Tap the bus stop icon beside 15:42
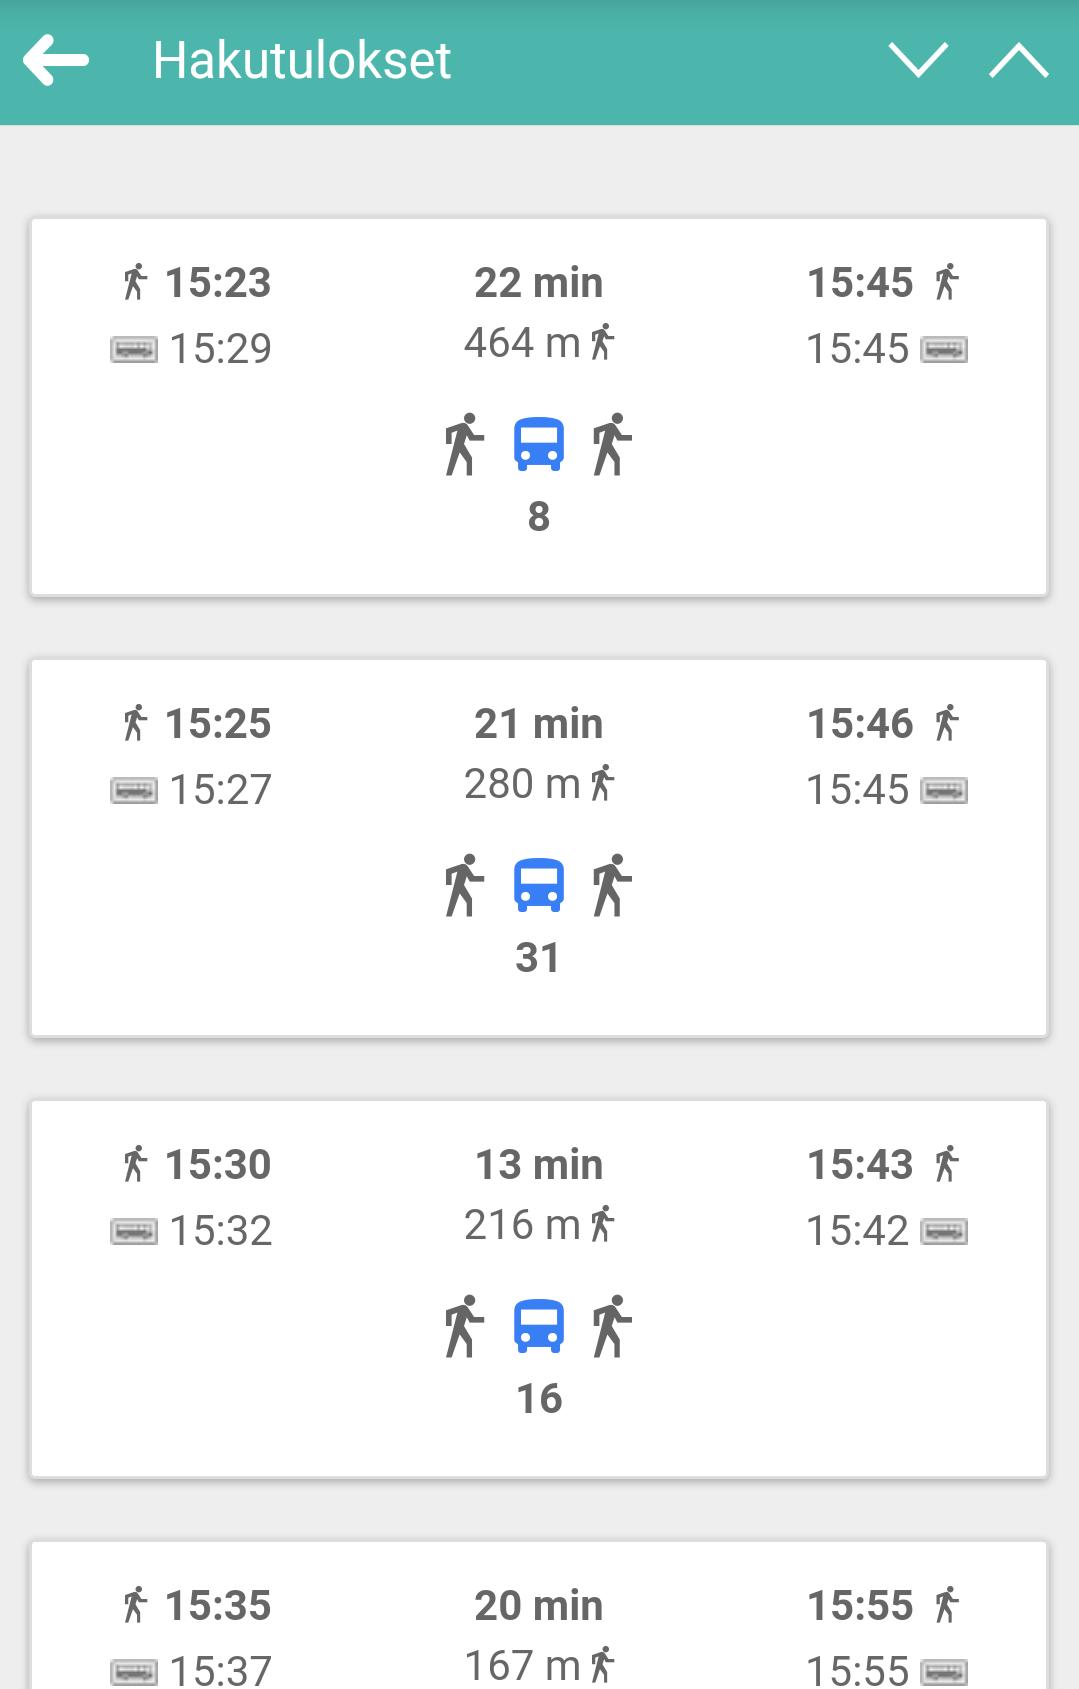 tap(944, 1231)
